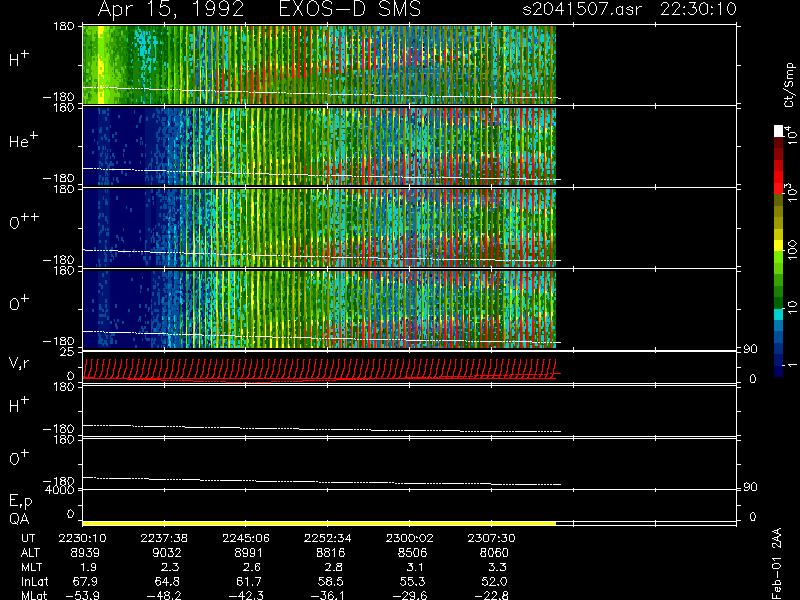The height and width of the screenshot is (600, 800).
Task: Select the "E,p" row label
Action: [x=20, y=502]
